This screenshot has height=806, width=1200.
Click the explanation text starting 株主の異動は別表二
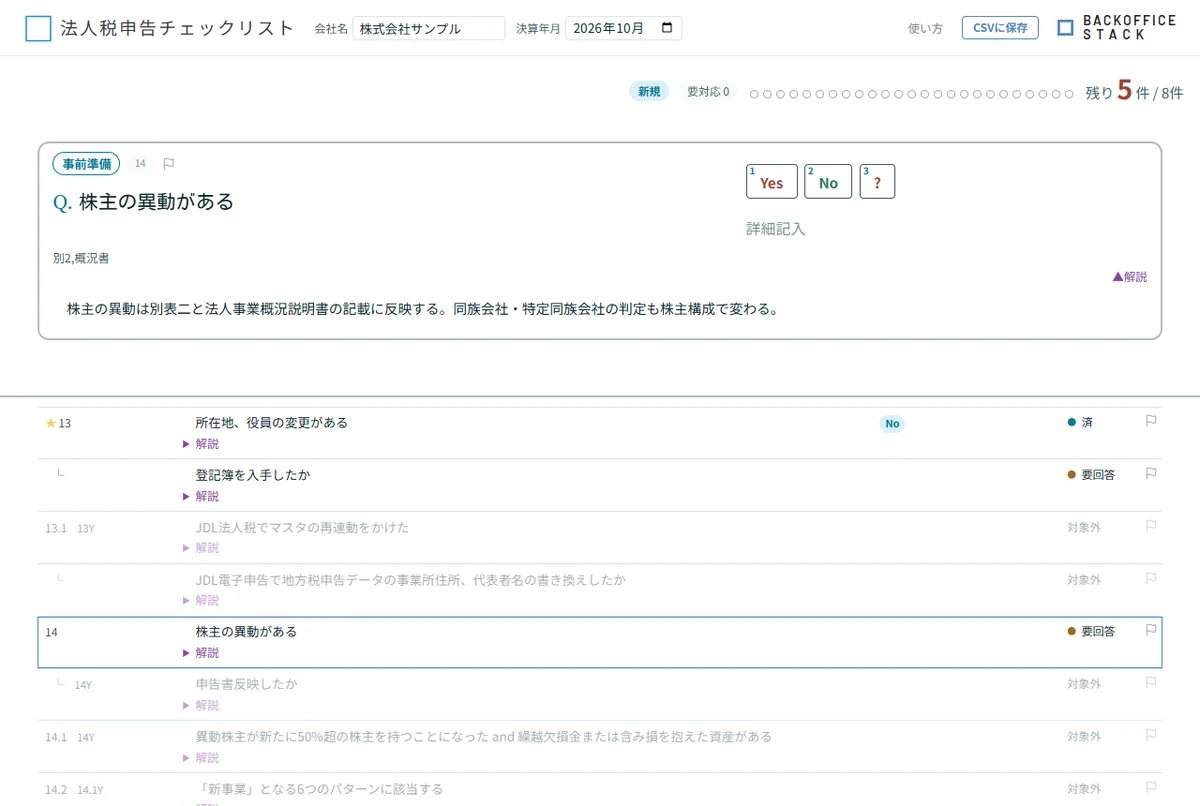tap(422, 309)
